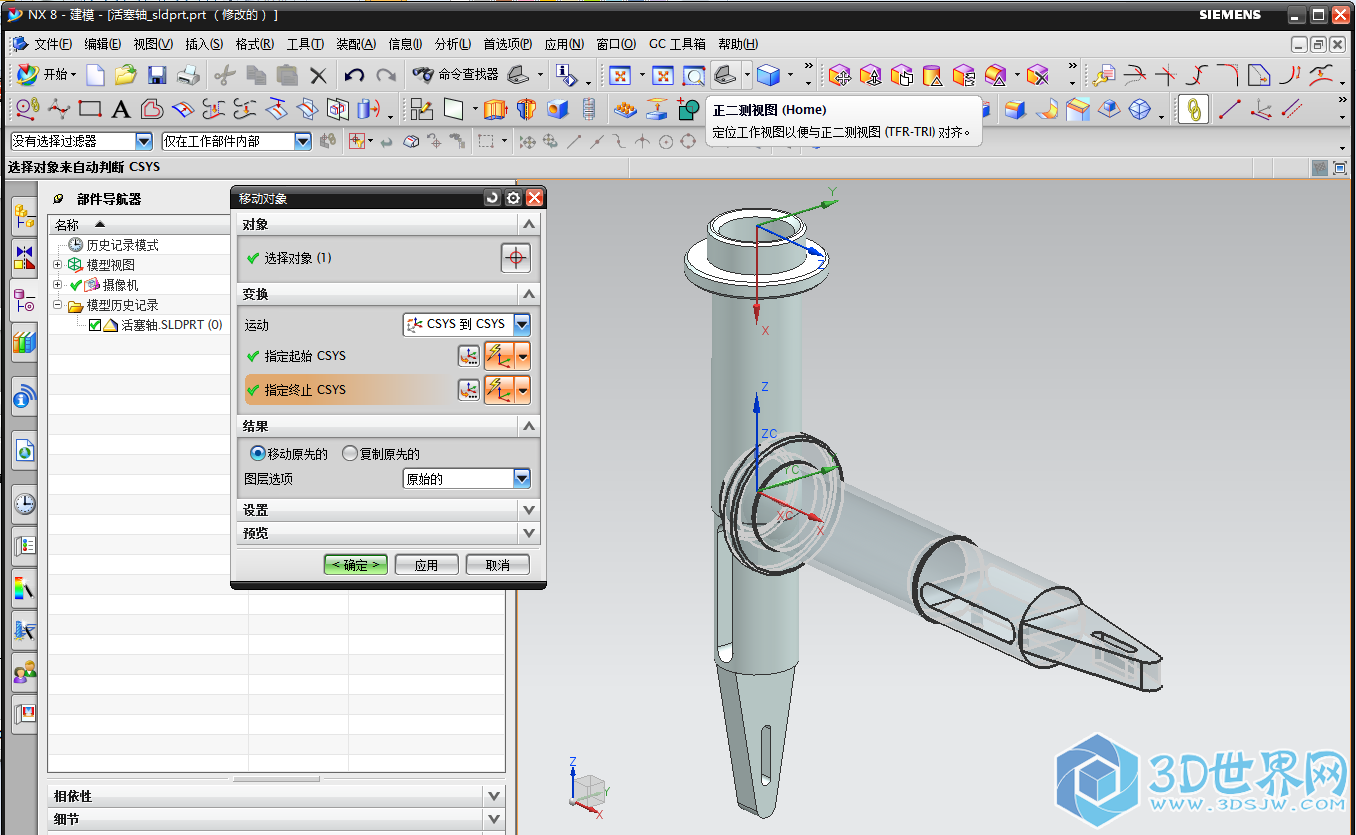Click the Extrude feature icon

point(496,109)
